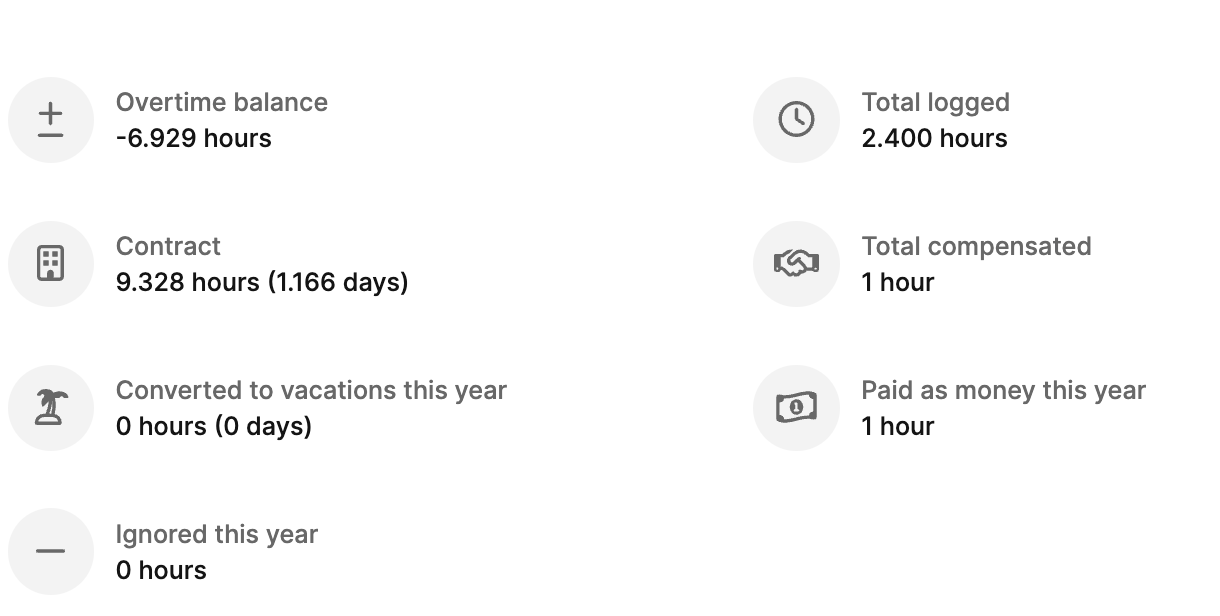The width and height of the screenshot is (1220, 616).
Task: Click the handshake Total compensated icon
Action: [x=796, y=264]
